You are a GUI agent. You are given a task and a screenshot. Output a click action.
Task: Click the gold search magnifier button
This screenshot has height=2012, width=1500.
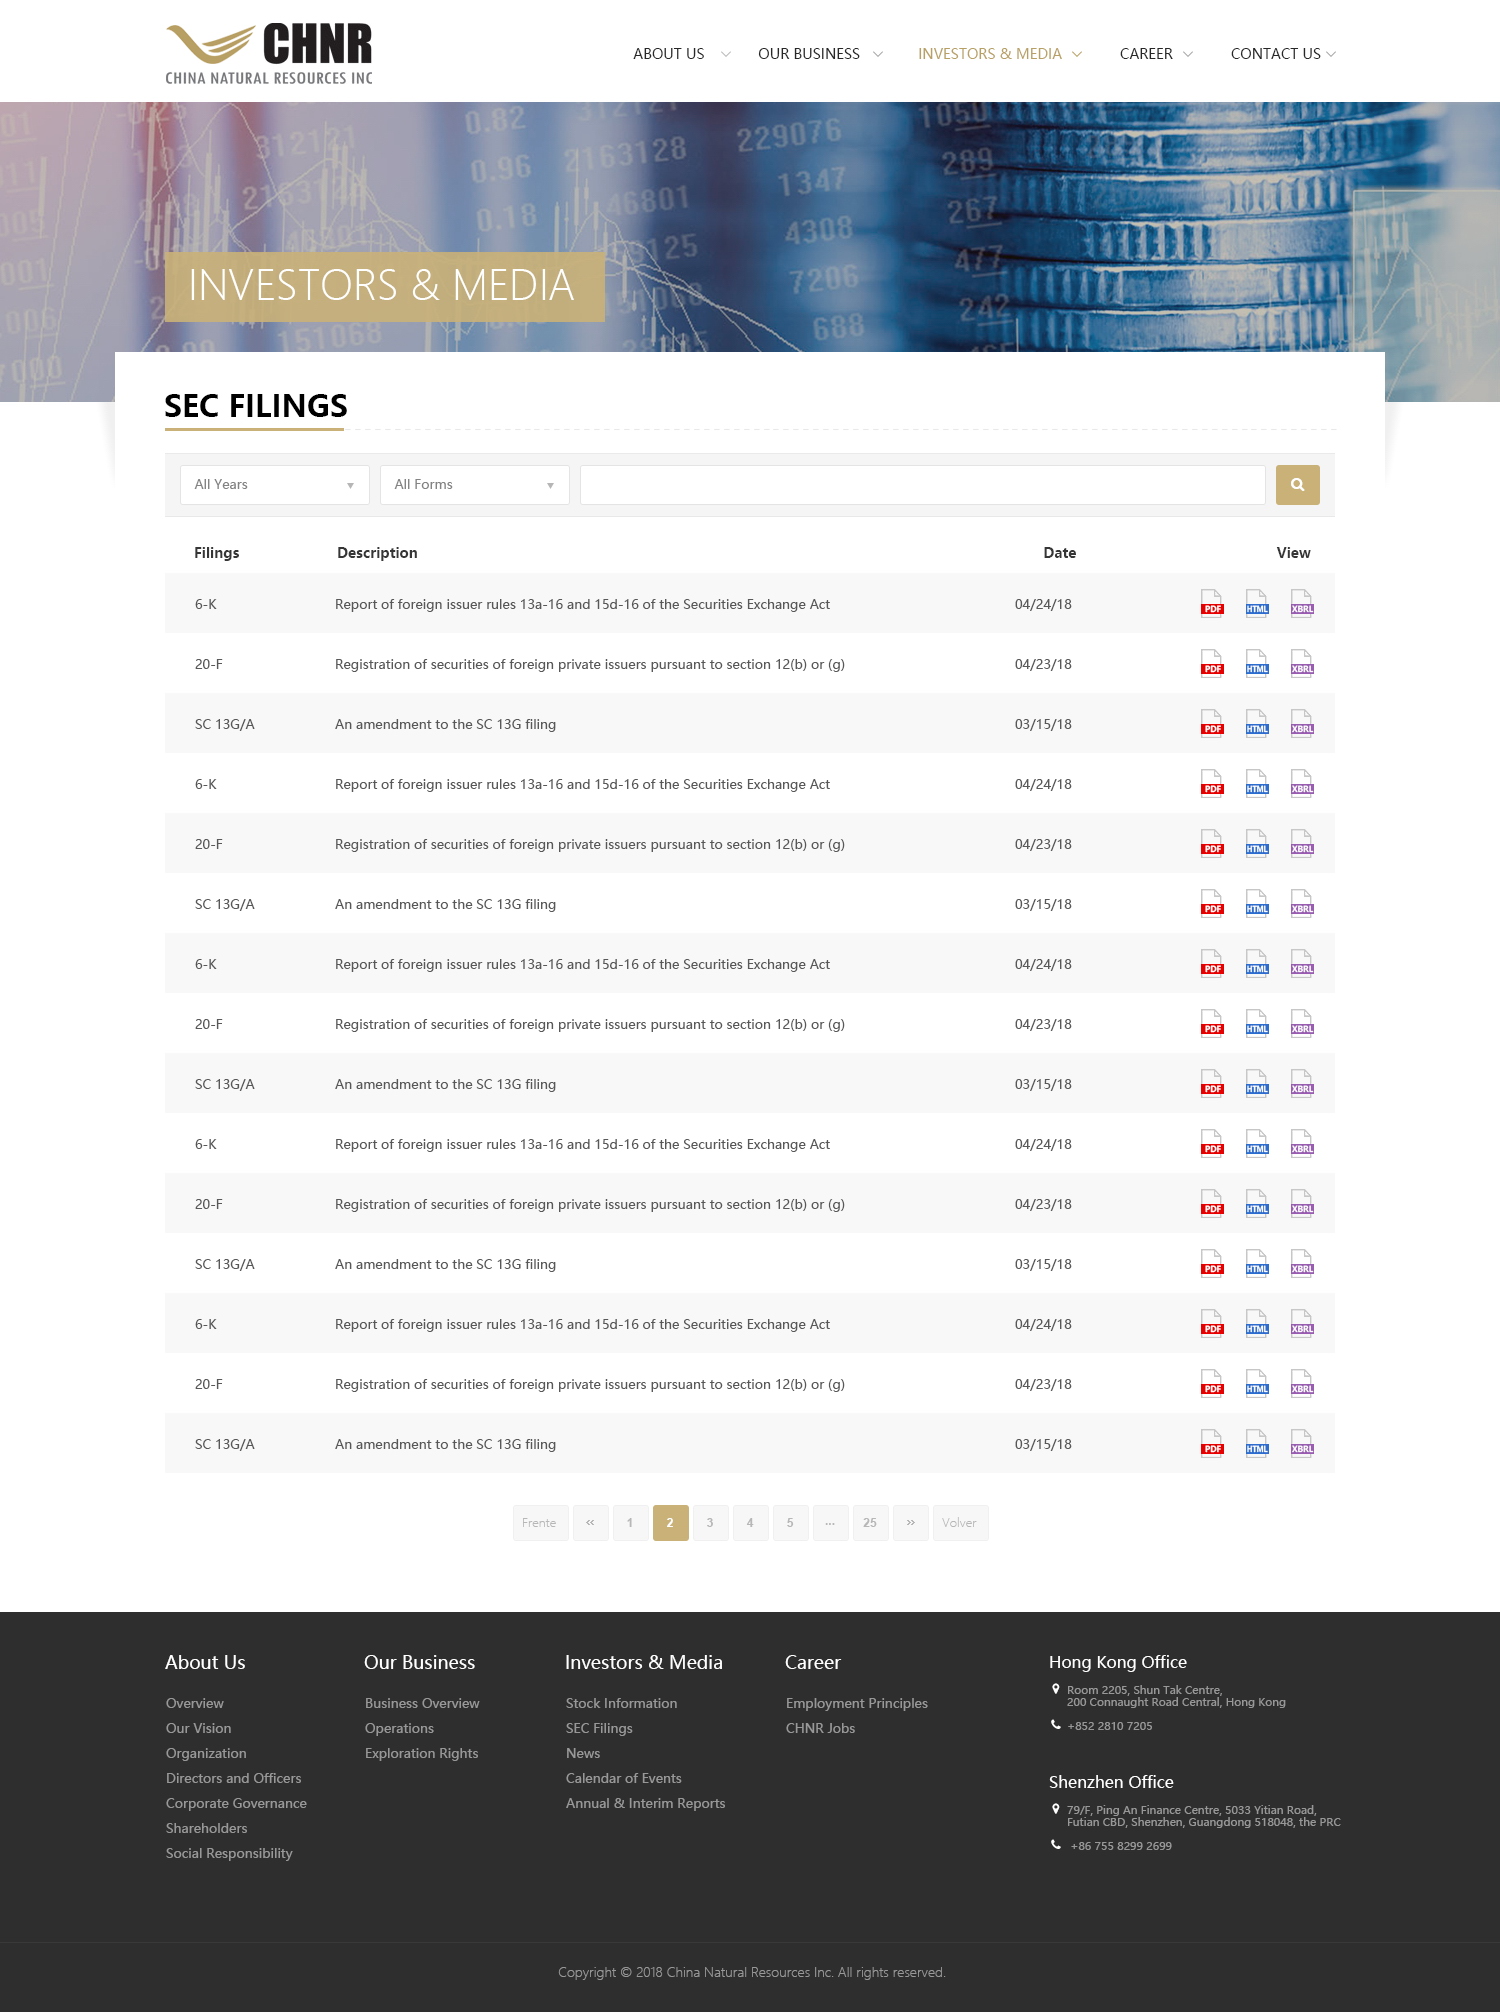click(1297, 485)
